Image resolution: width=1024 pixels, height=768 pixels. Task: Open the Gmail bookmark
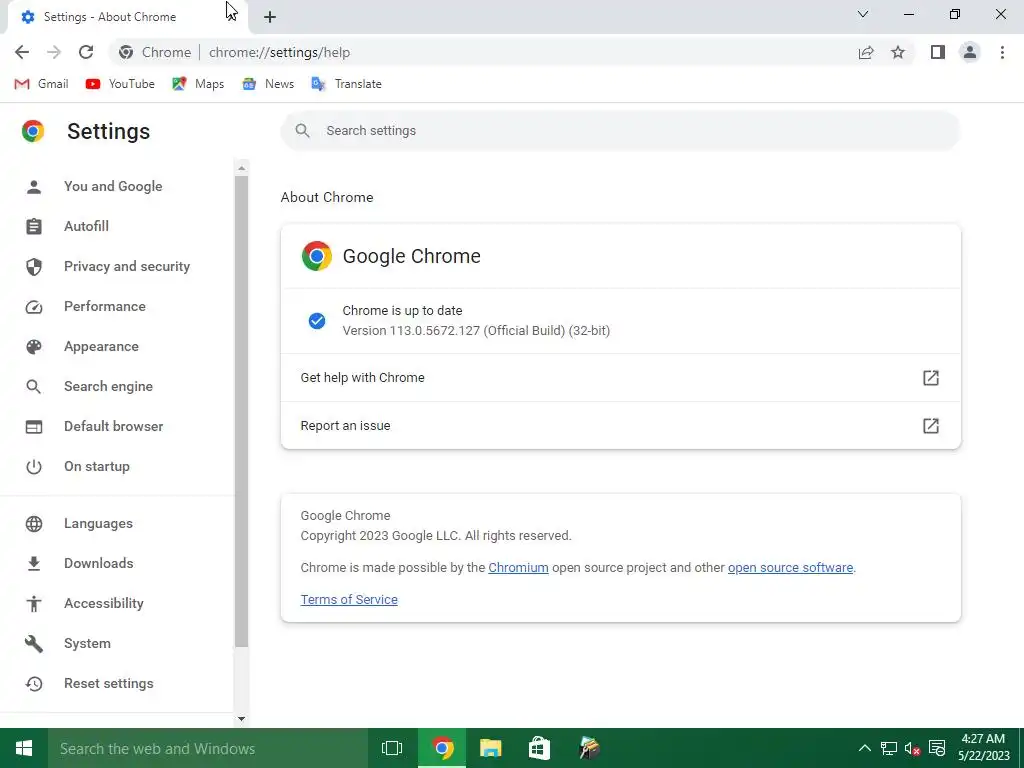coord(41,84)
